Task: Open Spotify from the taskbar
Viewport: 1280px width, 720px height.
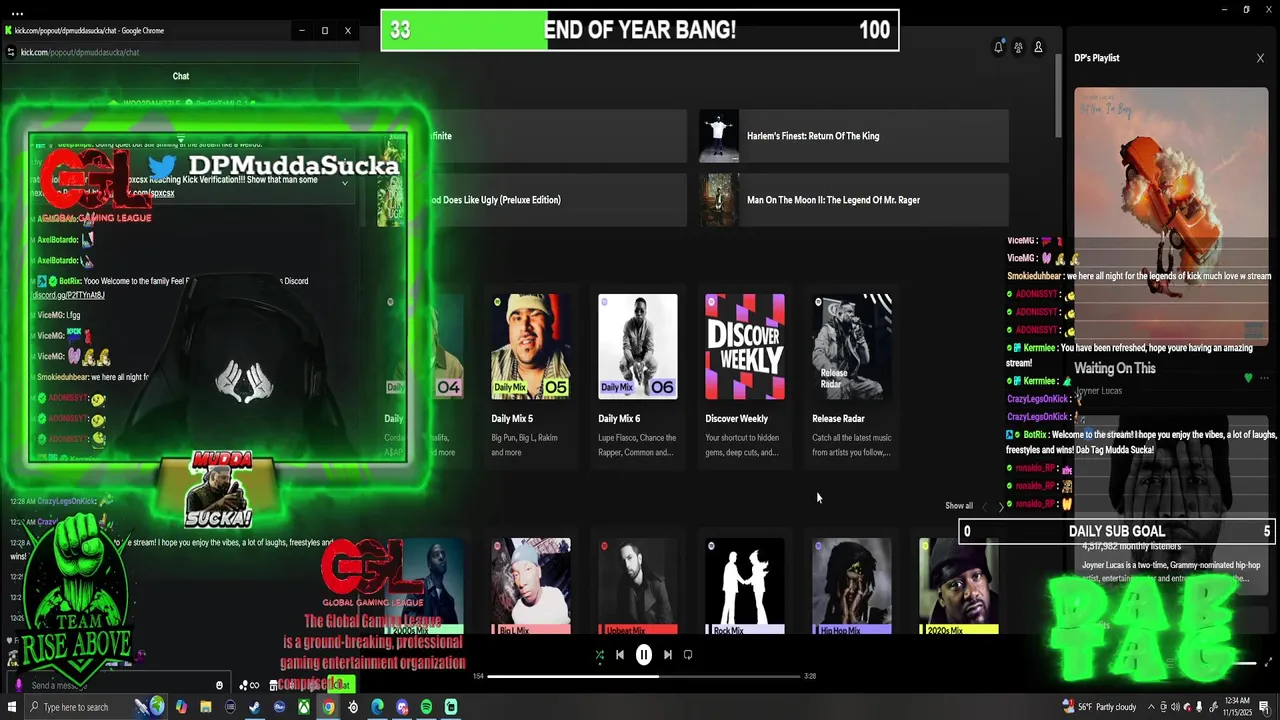Action: click(x=426, y=707)
